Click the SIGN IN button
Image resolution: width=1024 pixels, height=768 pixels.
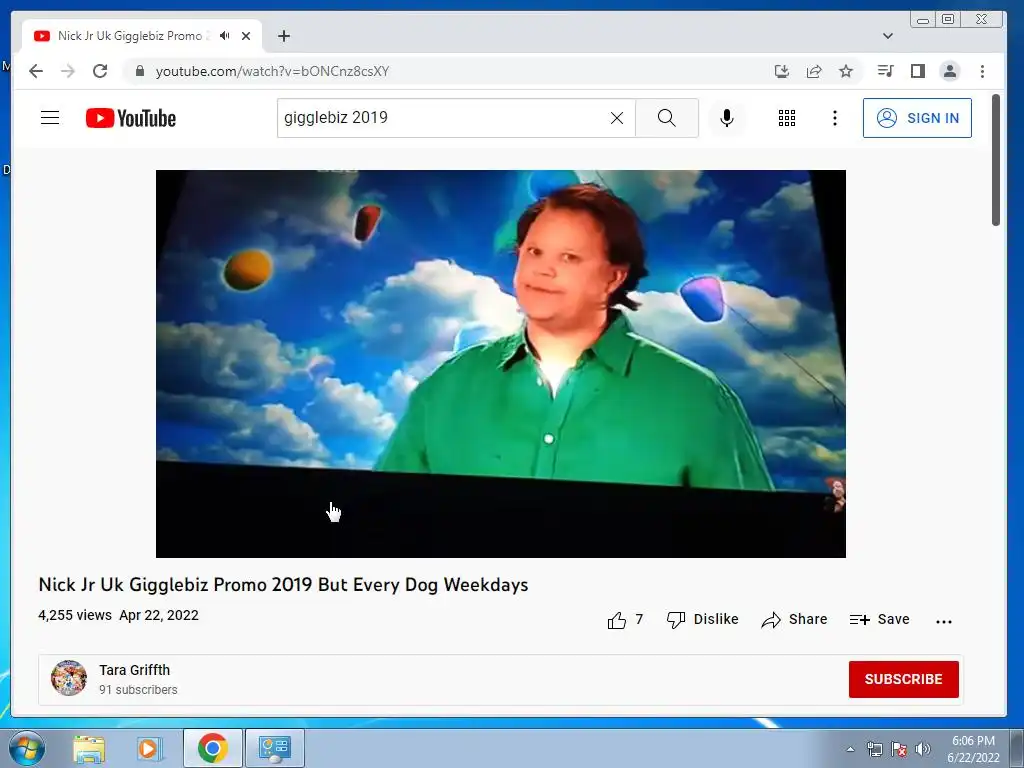[917, 118]
